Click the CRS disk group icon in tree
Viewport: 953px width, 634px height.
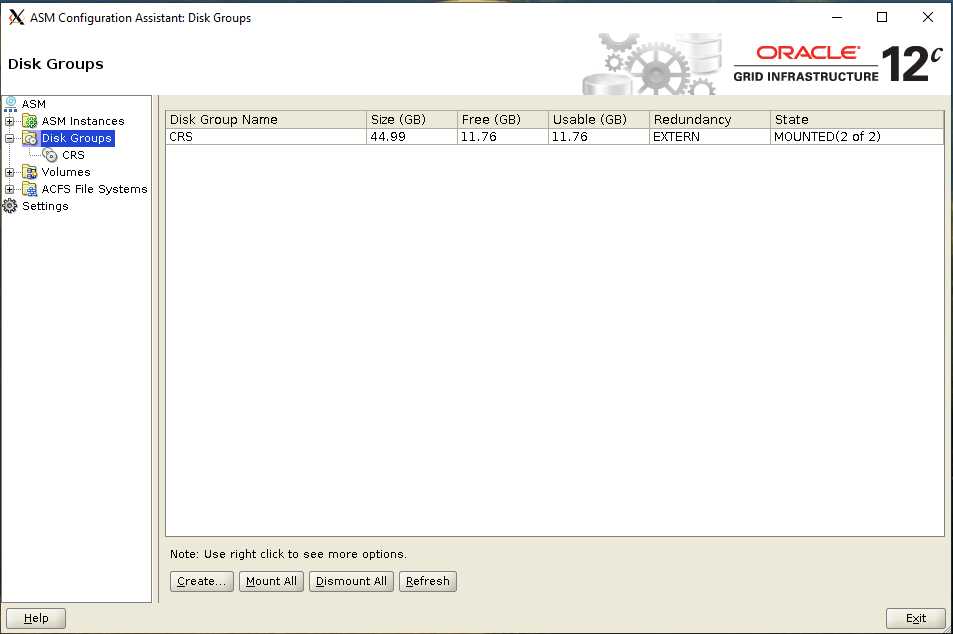click(50, 155)
